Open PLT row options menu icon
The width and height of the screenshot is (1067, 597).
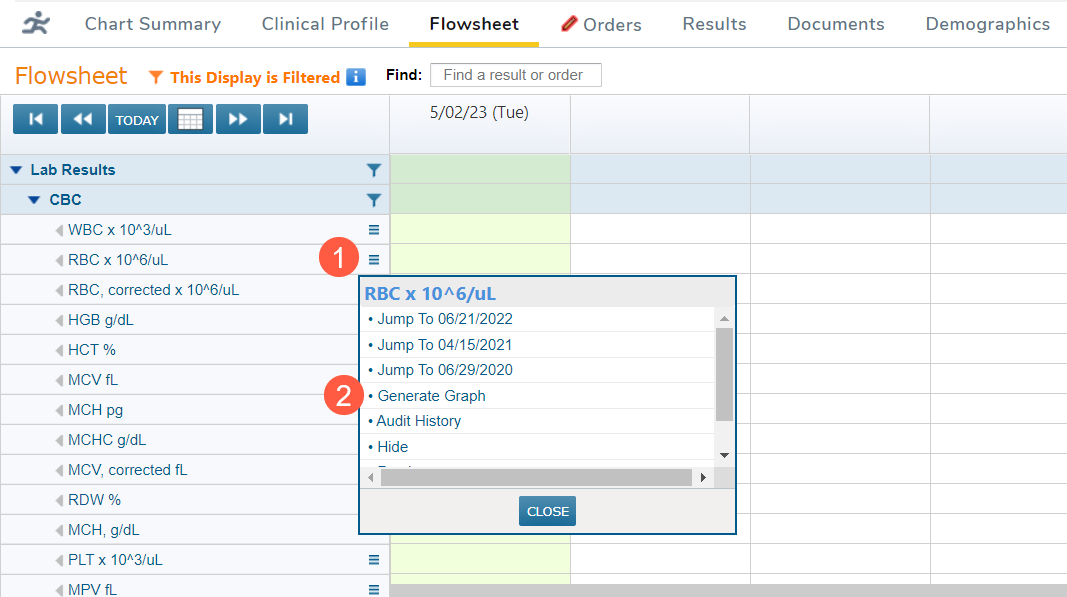point(374,560)
